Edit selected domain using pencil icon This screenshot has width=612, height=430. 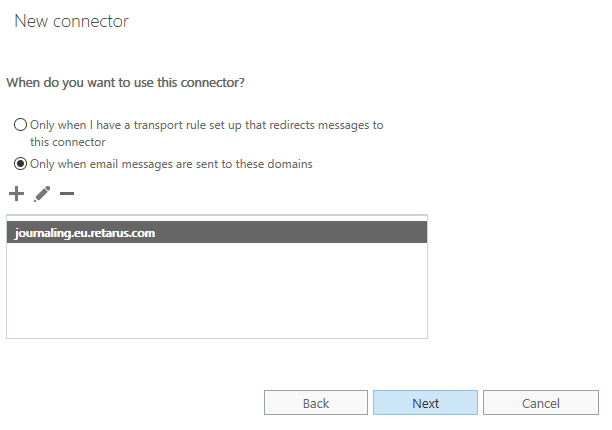pos(42,193)
